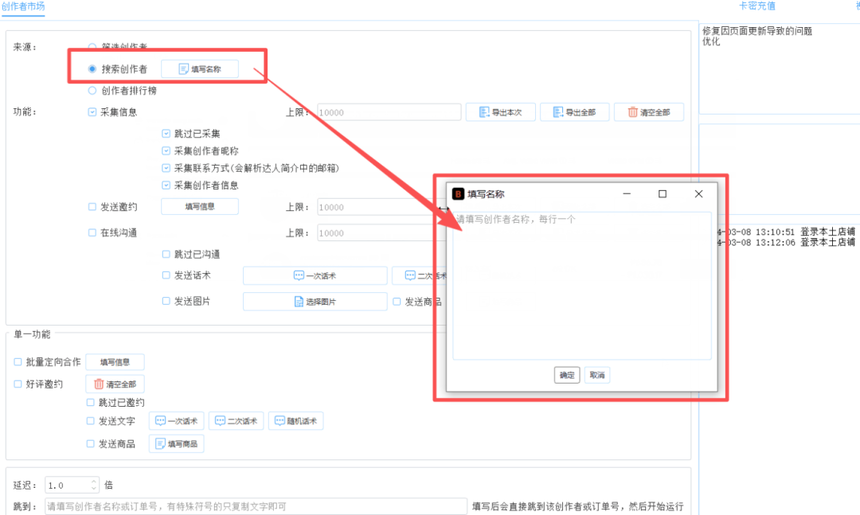Select the 创作者排行榜 radio option
Viewport: 860px width, 515px height.
(92, 90)
